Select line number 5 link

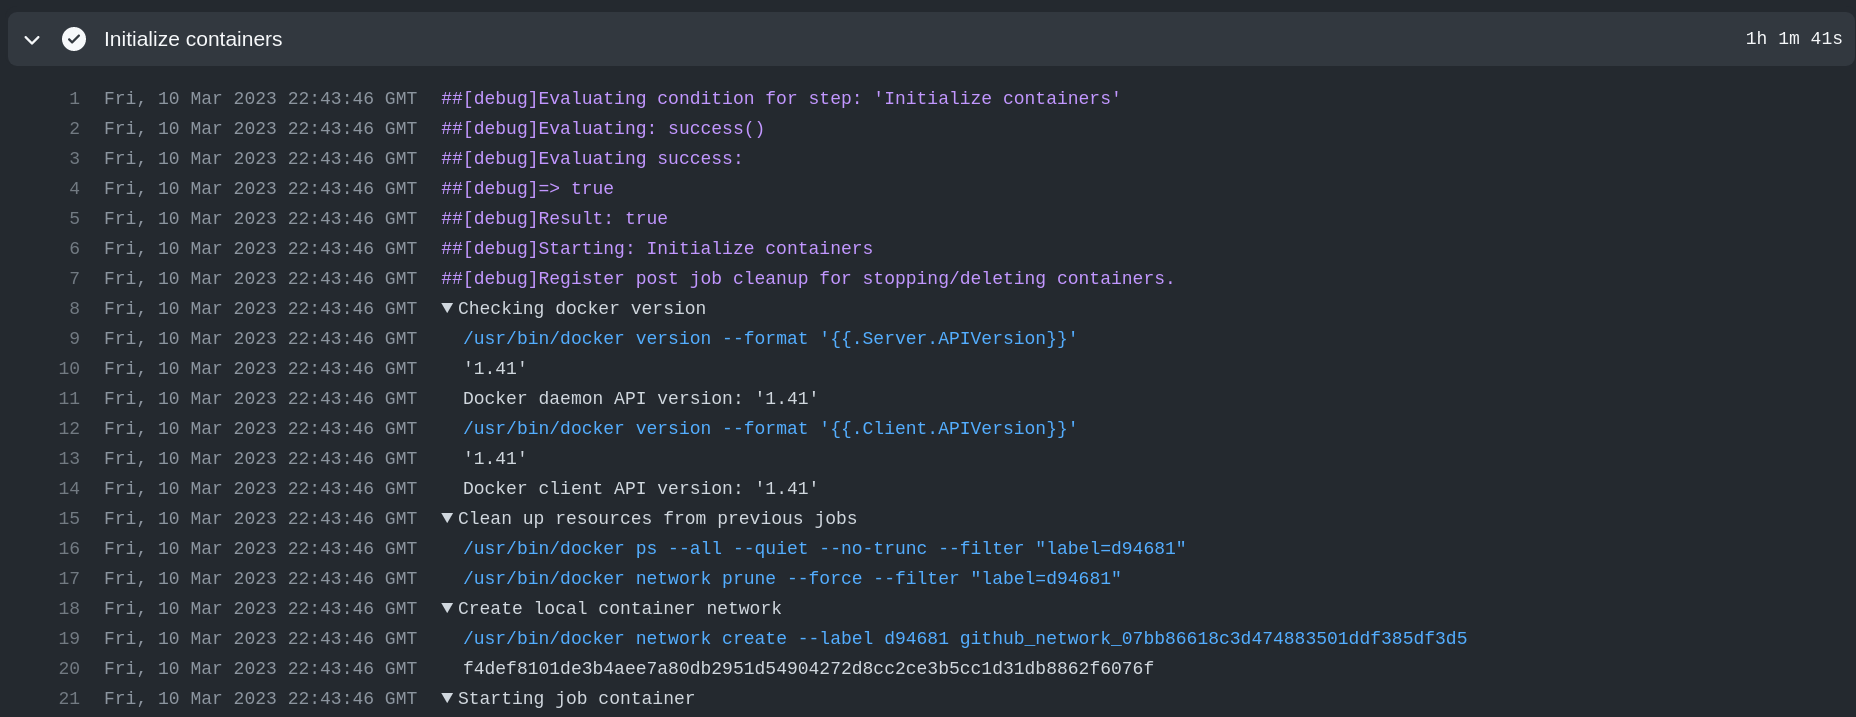coord(74,219)
